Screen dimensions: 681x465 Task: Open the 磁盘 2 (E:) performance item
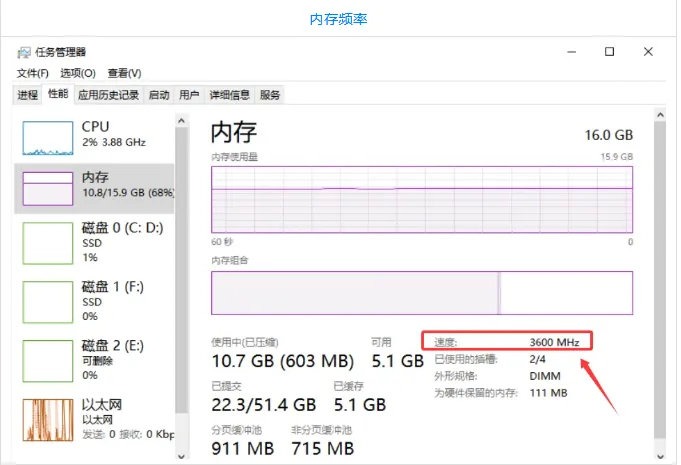click(x=95, y=360)
